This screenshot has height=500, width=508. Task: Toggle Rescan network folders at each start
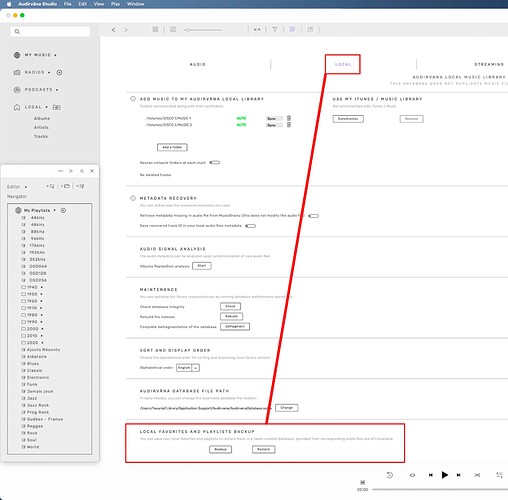[x=215, y=163]
